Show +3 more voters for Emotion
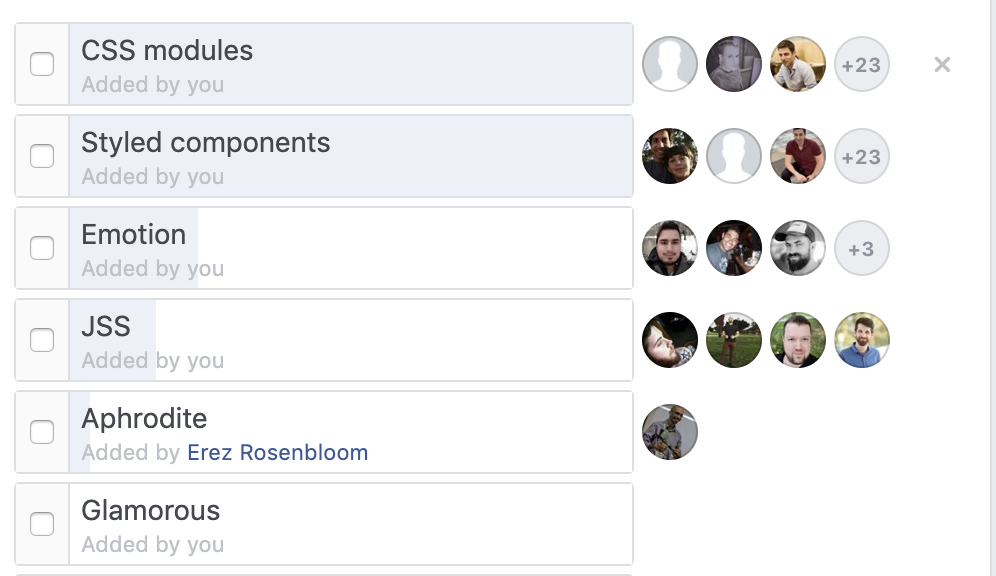 coord(861,248)
